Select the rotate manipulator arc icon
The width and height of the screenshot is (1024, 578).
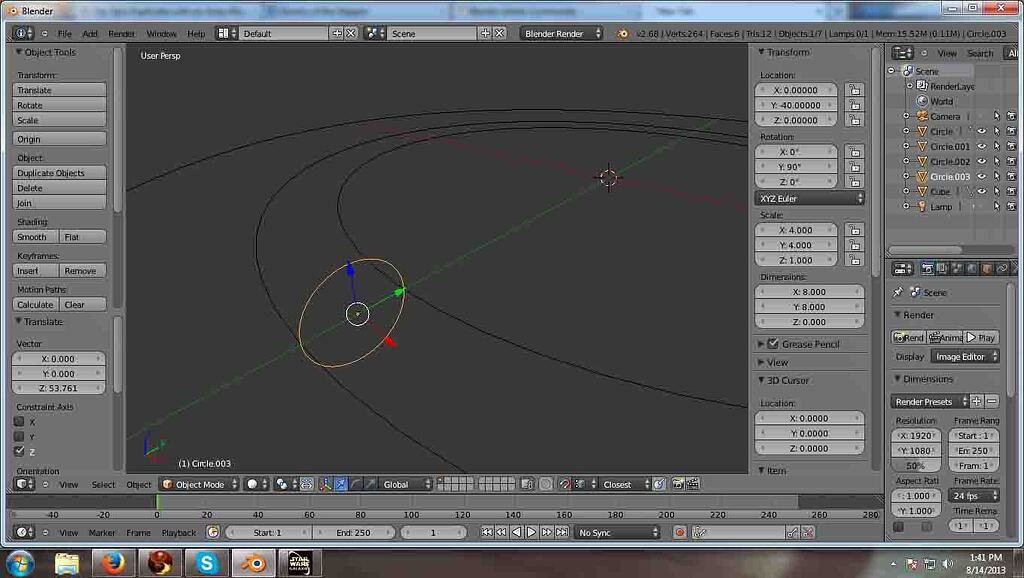tap(355, 484)
